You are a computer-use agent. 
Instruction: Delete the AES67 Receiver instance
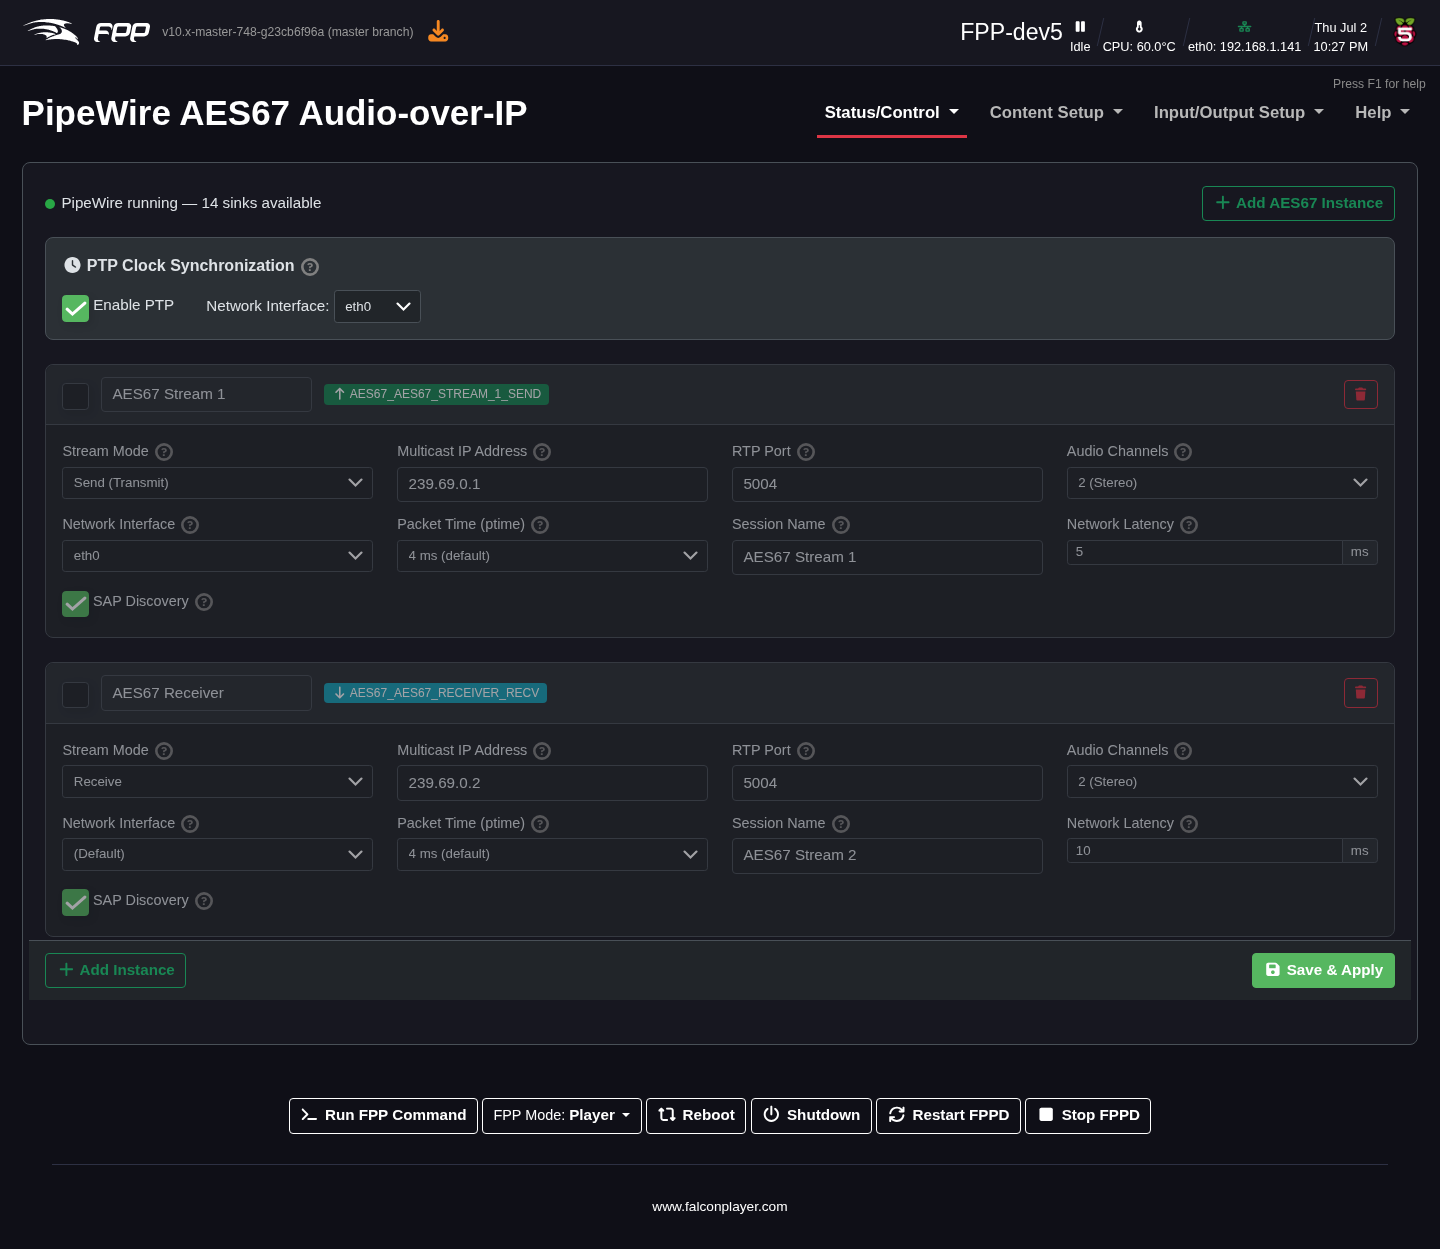tap(1361, 693)
